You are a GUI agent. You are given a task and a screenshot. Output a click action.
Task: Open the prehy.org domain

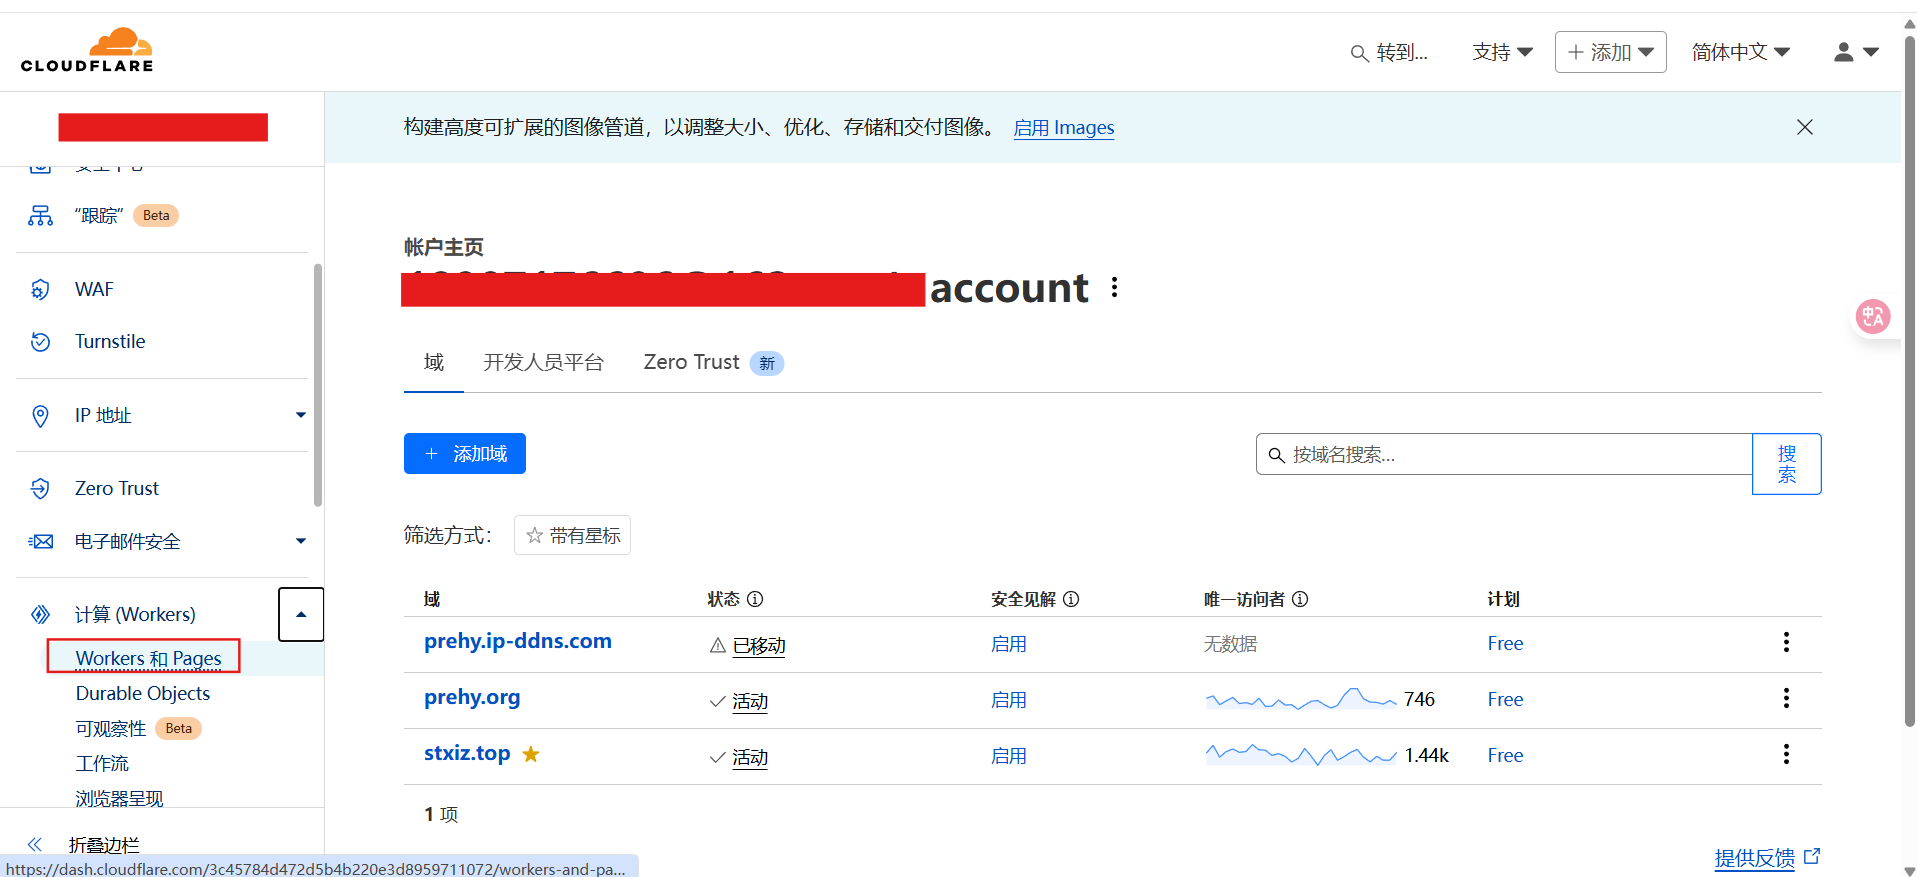click(472, 697)
